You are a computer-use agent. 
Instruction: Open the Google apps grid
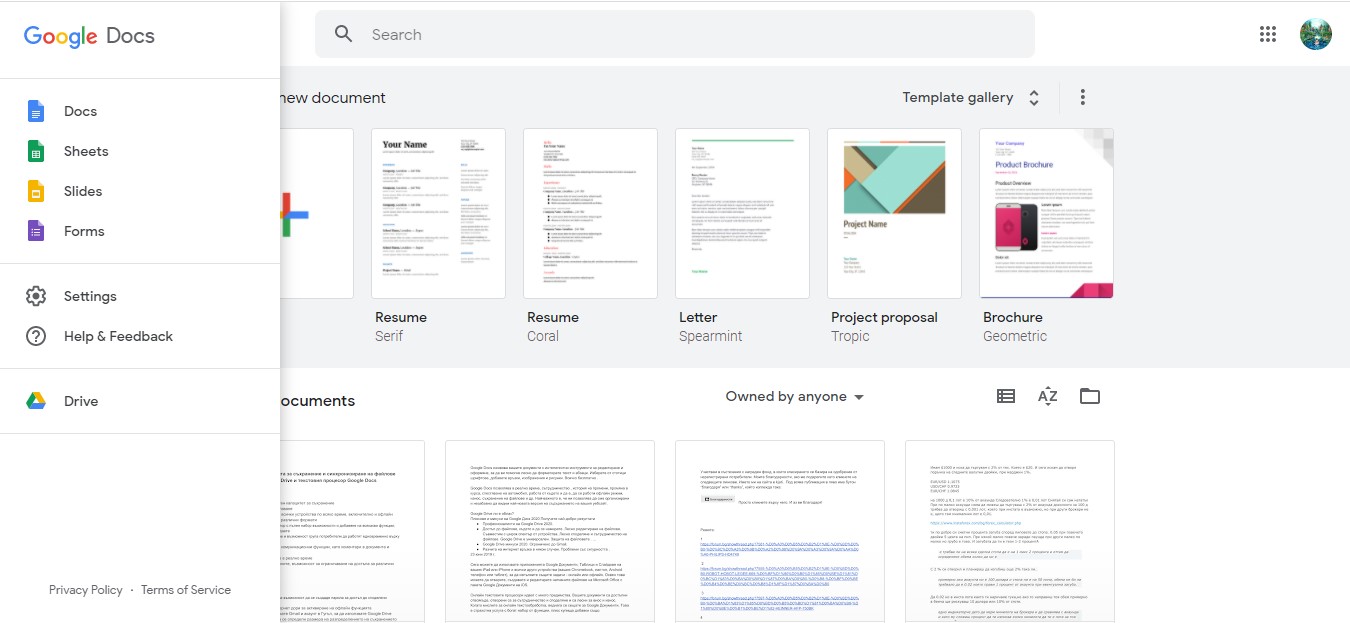click(1268, 34)
